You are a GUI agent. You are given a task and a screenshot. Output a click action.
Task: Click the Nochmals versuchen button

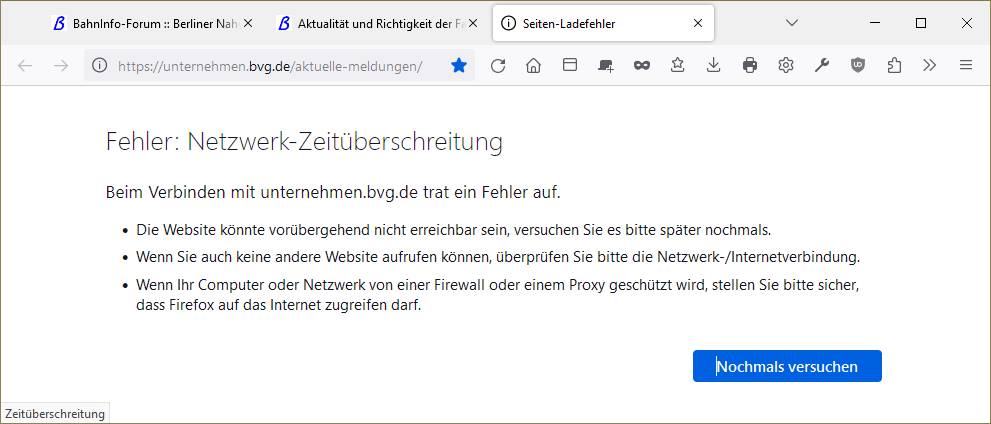pos(787,366)
